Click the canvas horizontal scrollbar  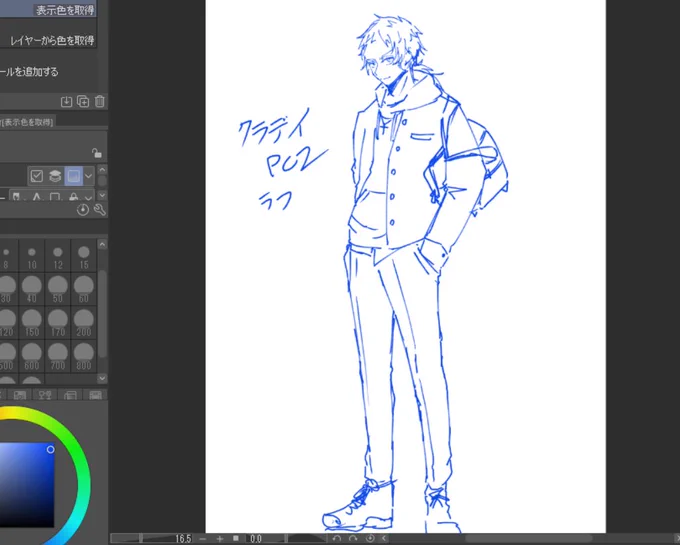point(529,538)
